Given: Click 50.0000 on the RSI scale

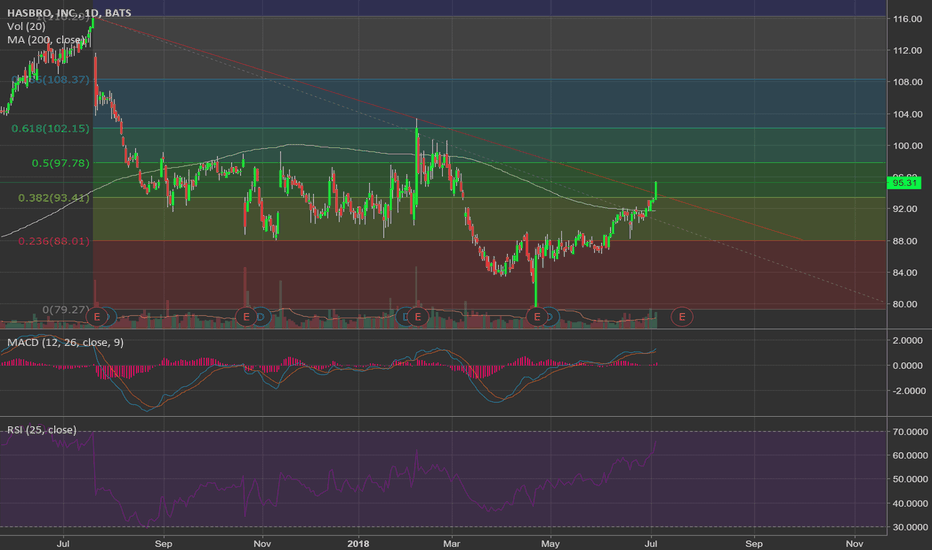Looking at the screenshot, I should 910,479.
